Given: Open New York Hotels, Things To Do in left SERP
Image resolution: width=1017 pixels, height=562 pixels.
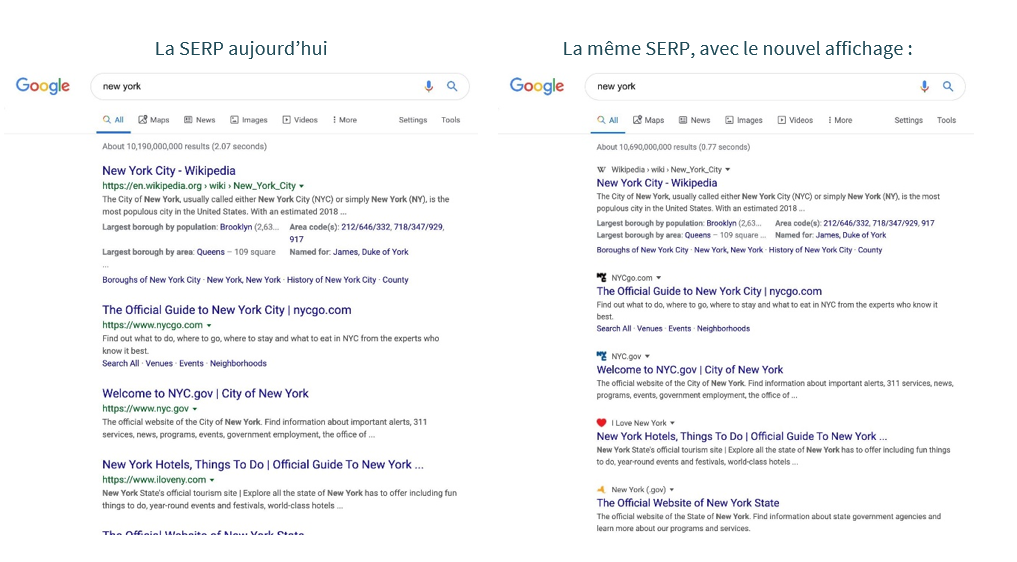Looking at the screenshot, I should 263,465.
